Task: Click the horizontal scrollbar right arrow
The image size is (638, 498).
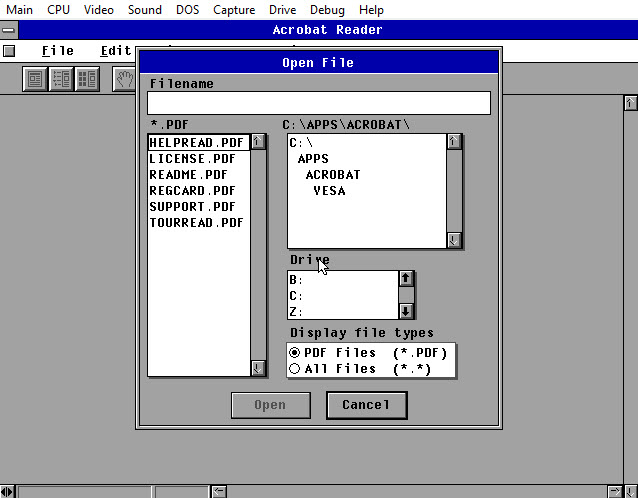Action: pyautogui.click(x=615, y=492)
